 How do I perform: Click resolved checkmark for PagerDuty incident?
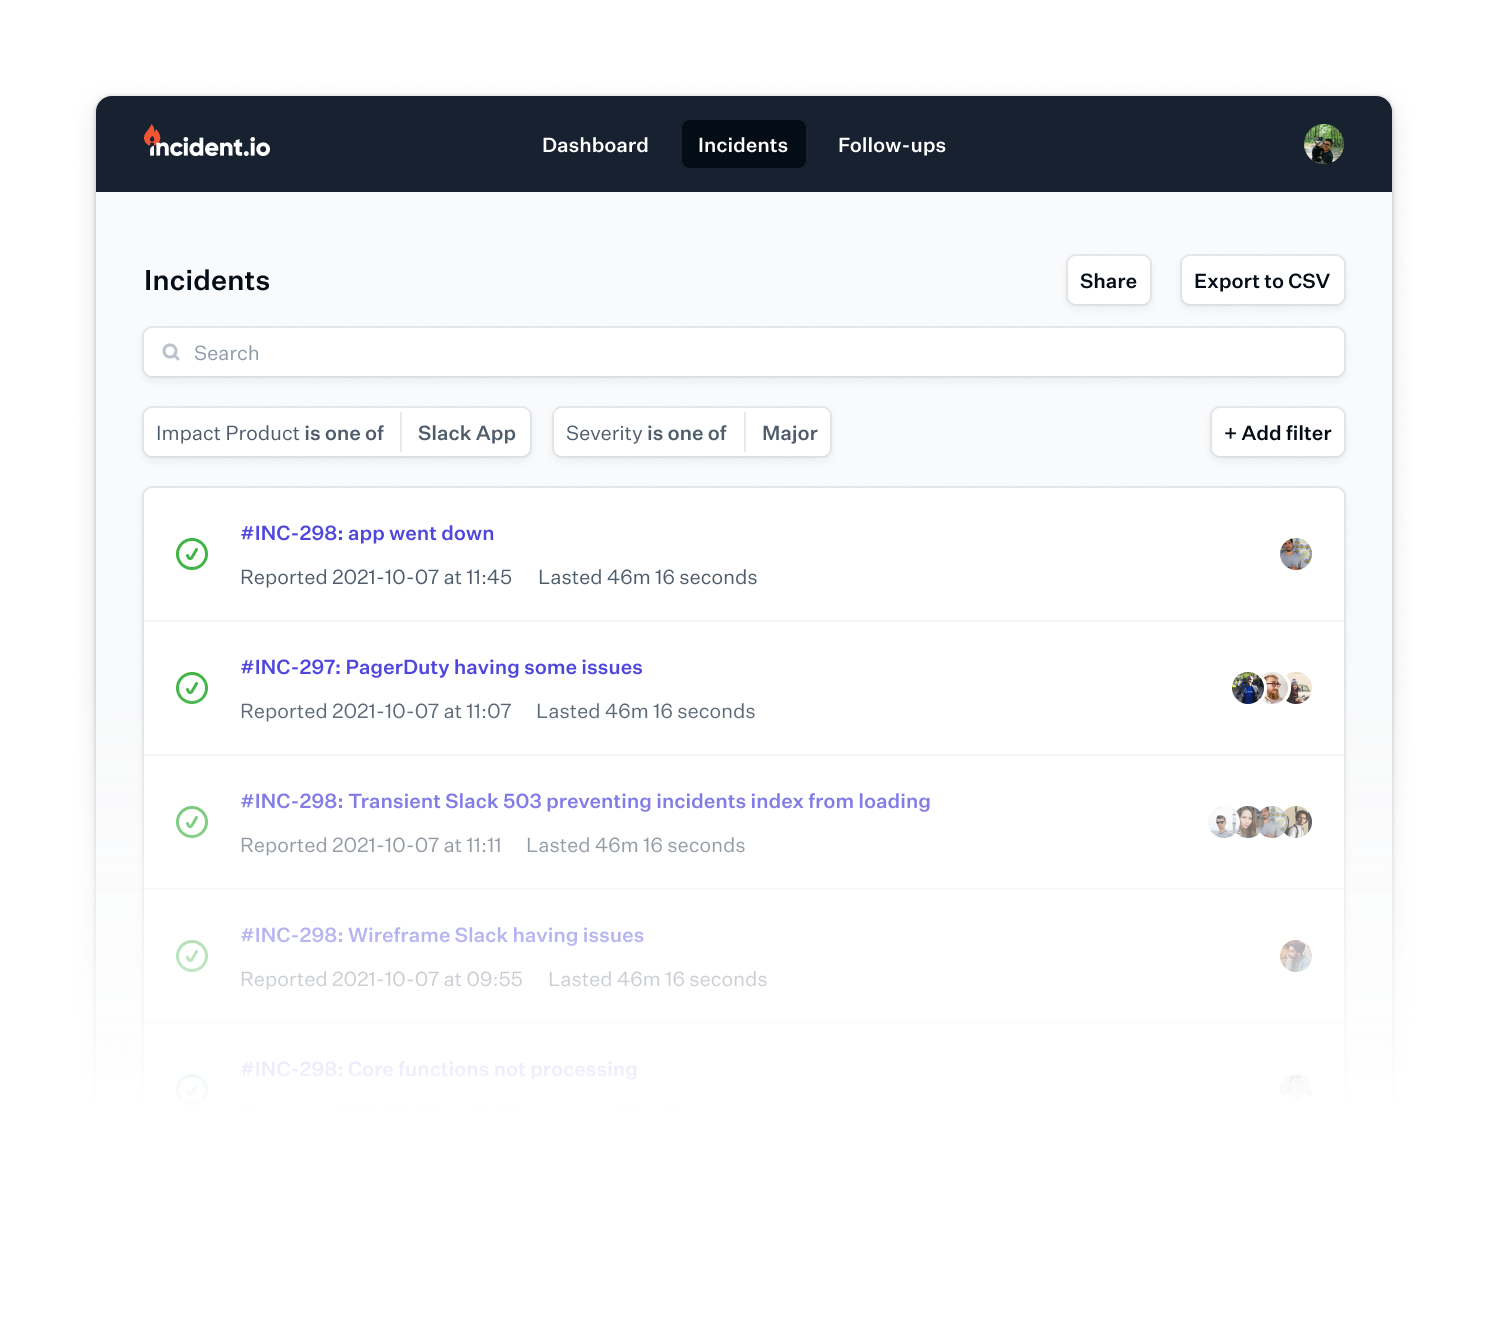[x=192, y=688]
